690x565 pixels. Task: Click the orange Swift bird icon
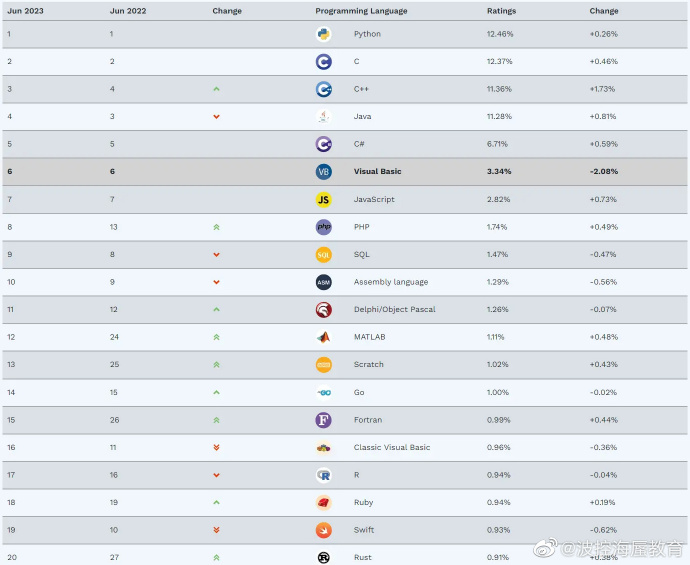click(323, 530)
